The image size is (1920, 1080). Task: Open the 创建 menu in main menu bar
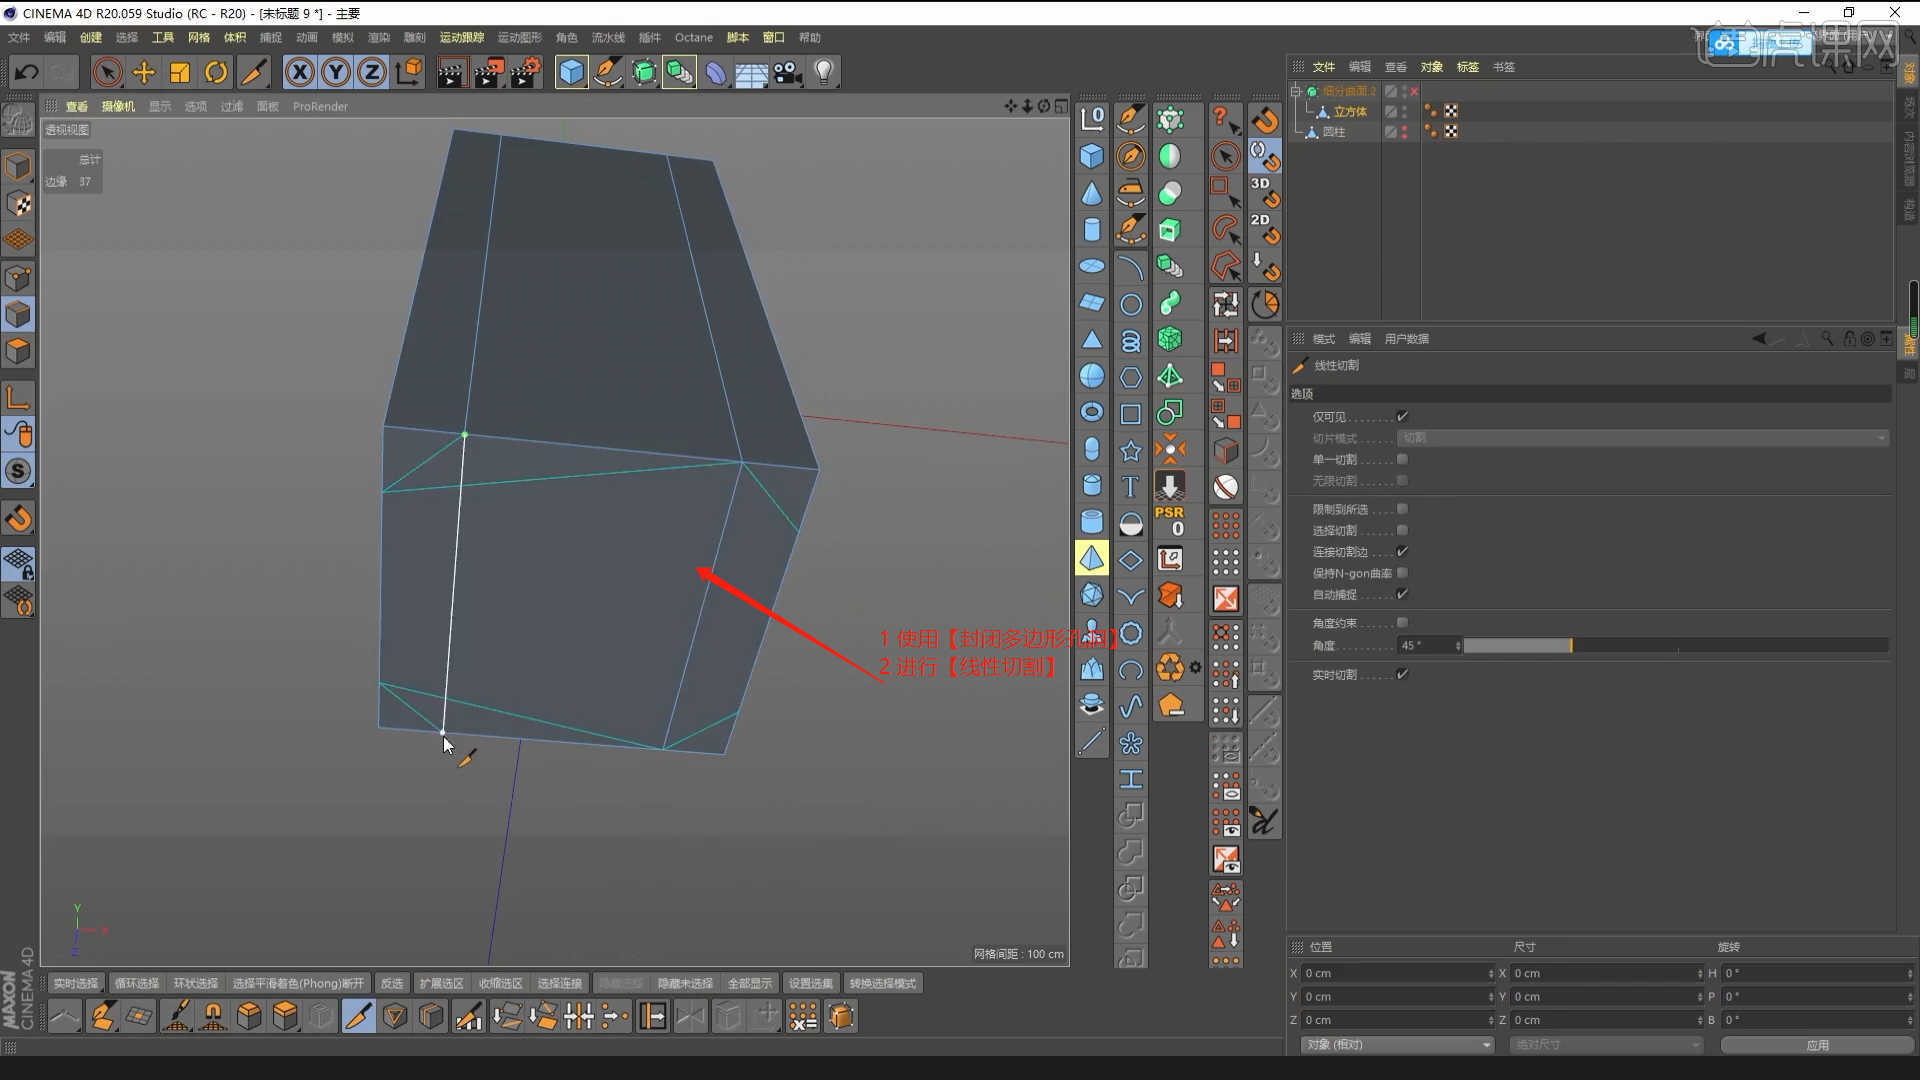[x=91, y=37]
